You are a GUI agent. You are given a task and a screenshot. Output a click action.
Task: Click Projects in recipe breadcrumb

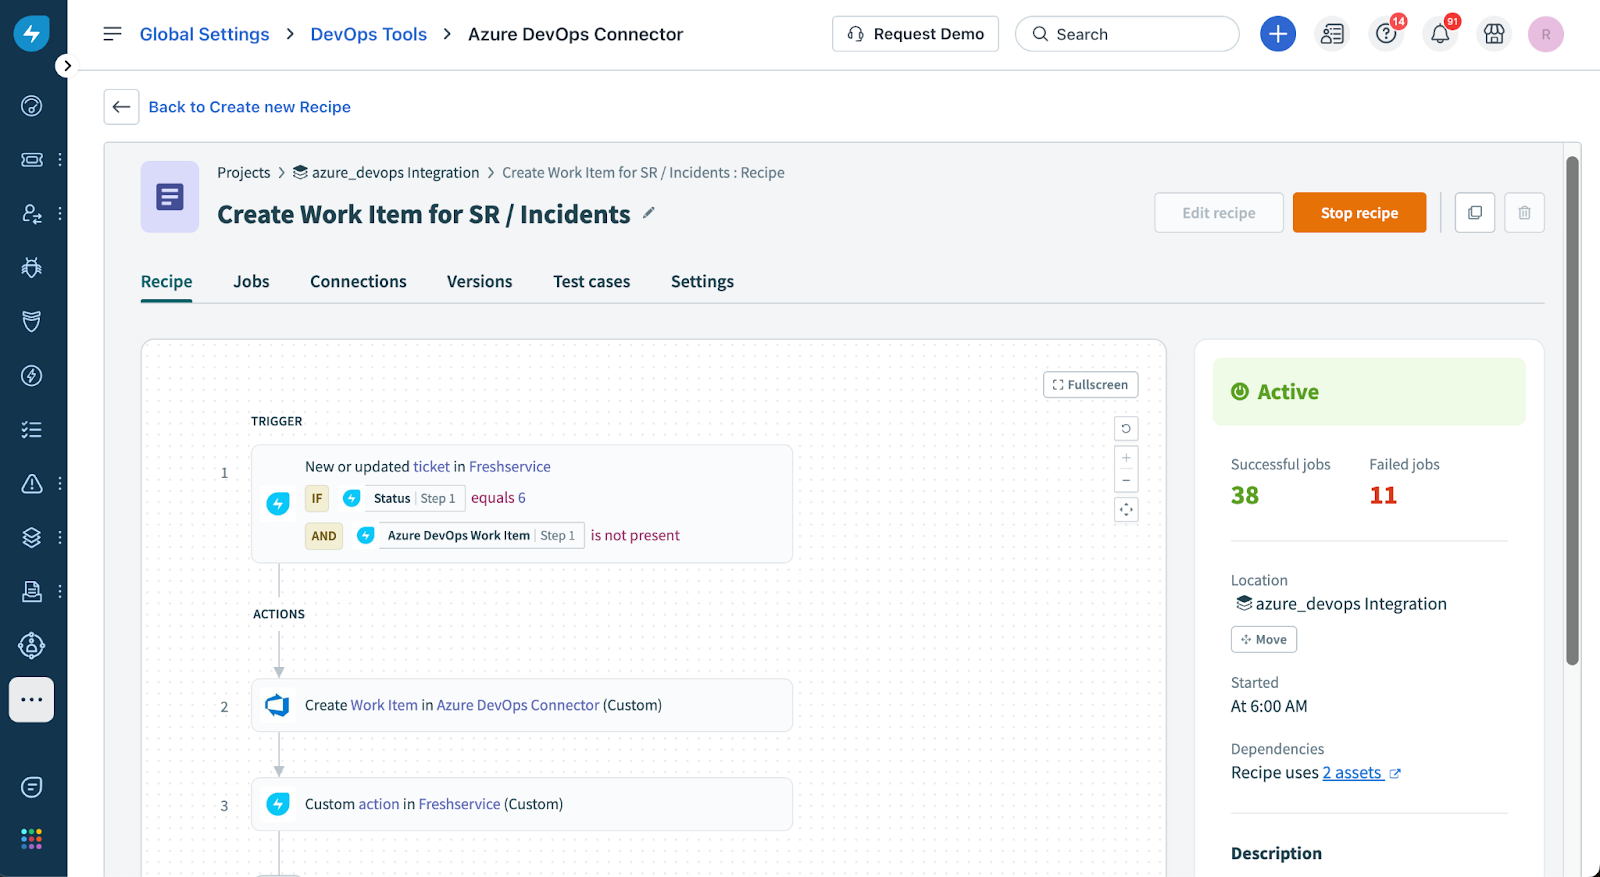[244, 173]
